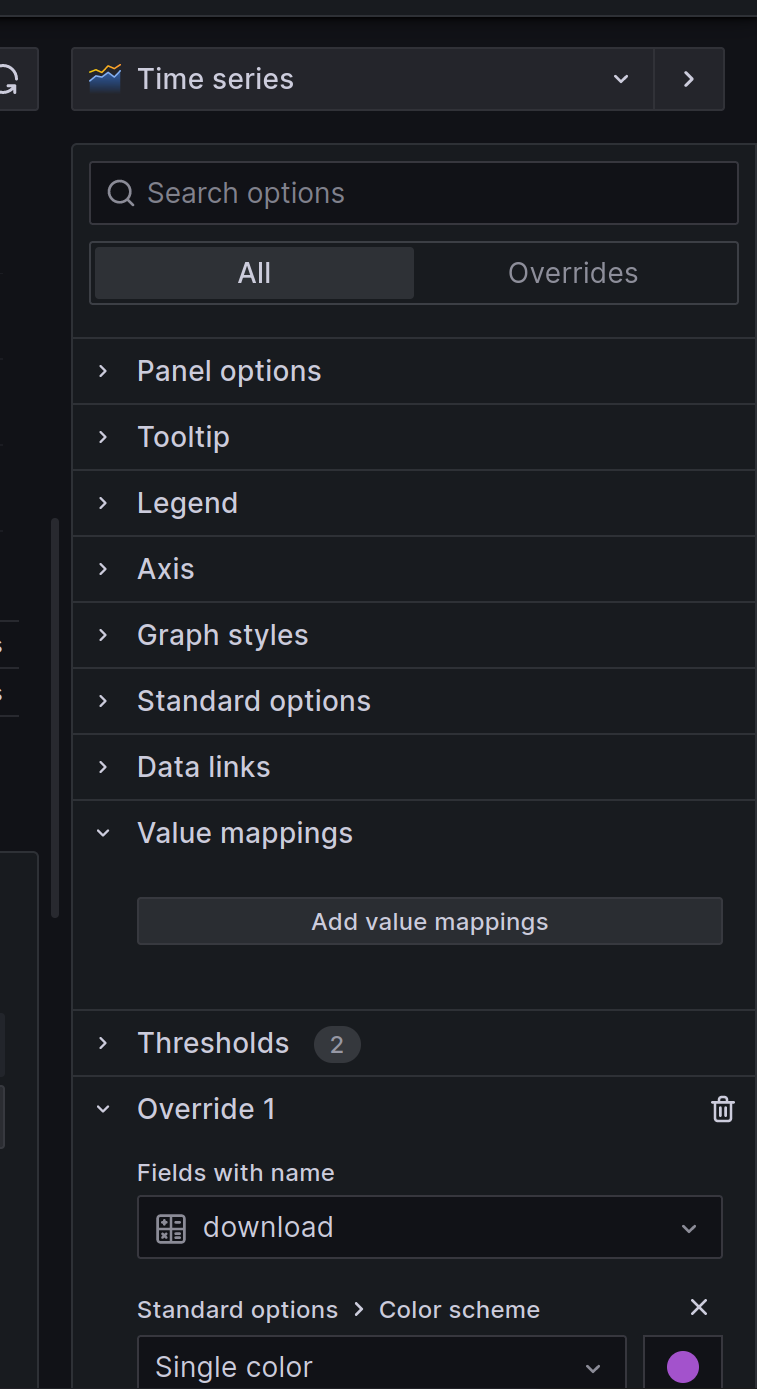
Task: Click Add value mappings button
Action: (x=429, y=921)
